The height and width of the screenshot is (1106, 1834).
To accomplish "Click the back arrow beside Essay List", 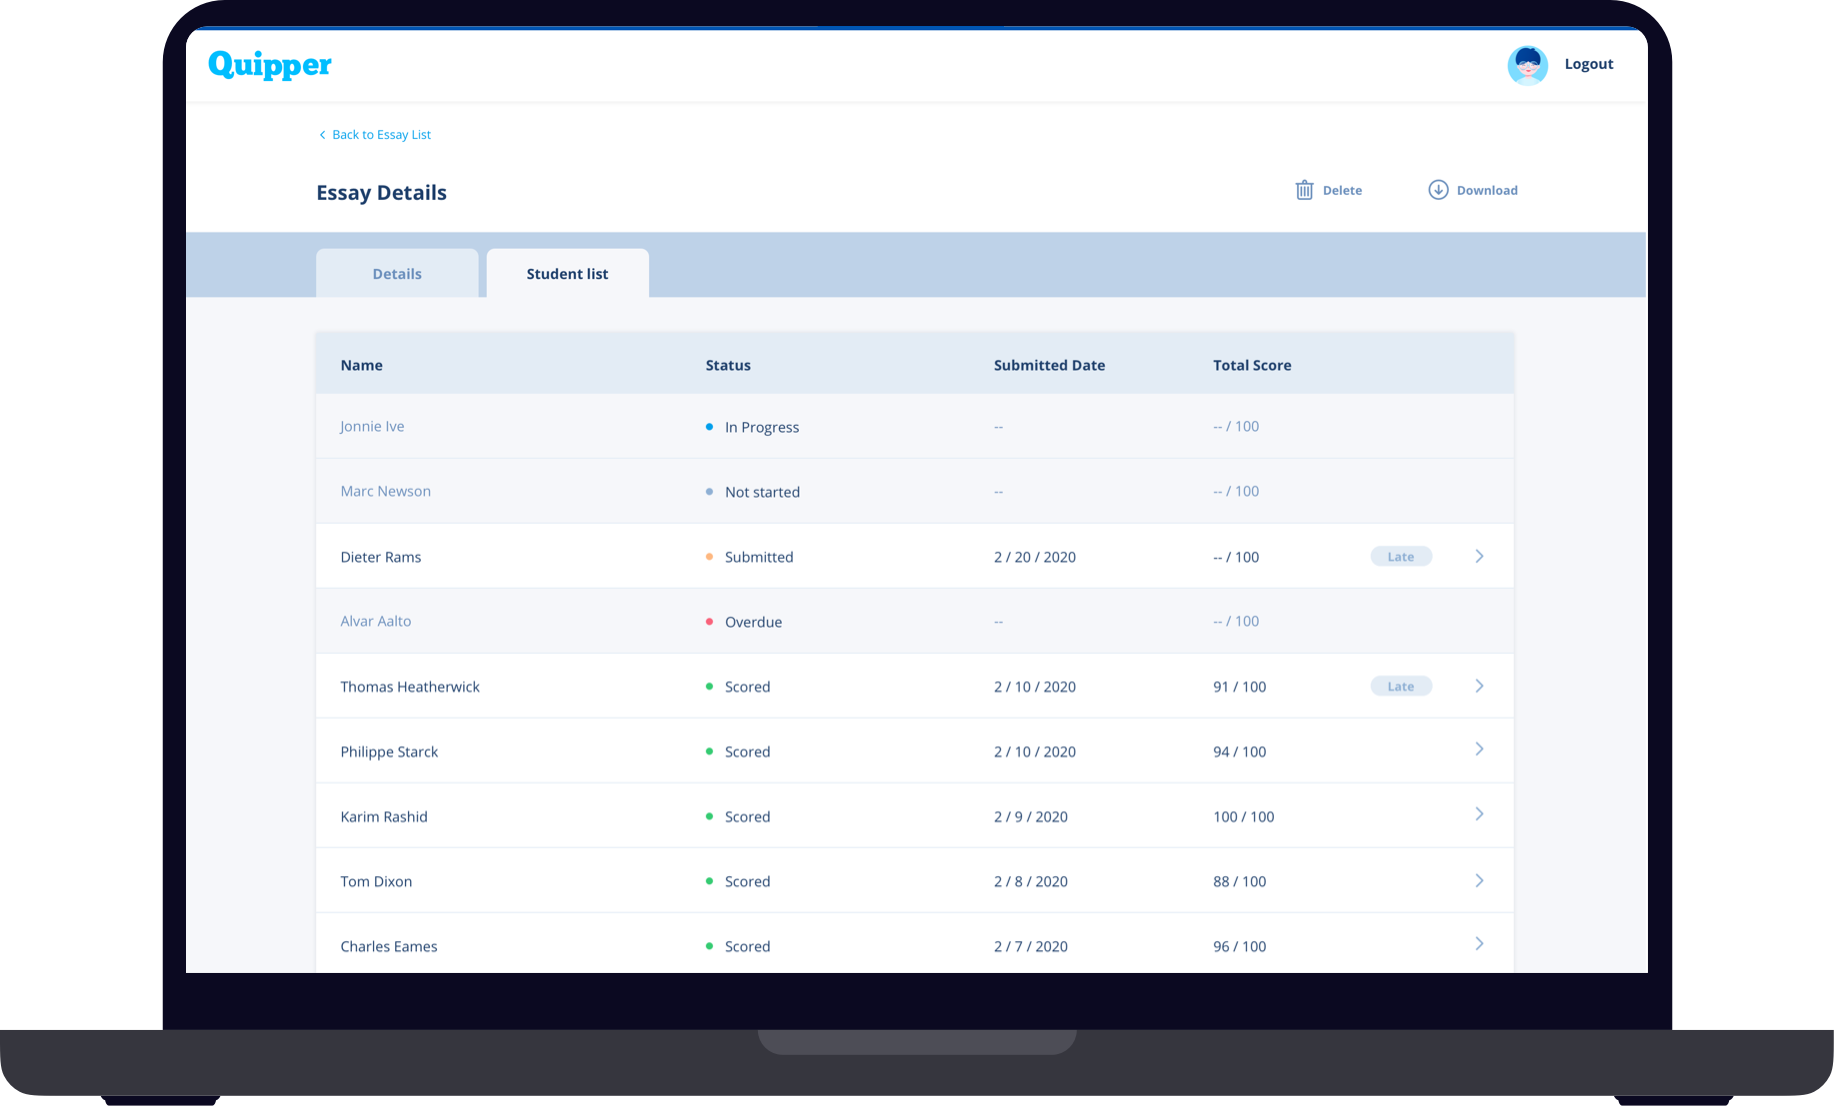I will pyautogui.click(x=322, y=135).
